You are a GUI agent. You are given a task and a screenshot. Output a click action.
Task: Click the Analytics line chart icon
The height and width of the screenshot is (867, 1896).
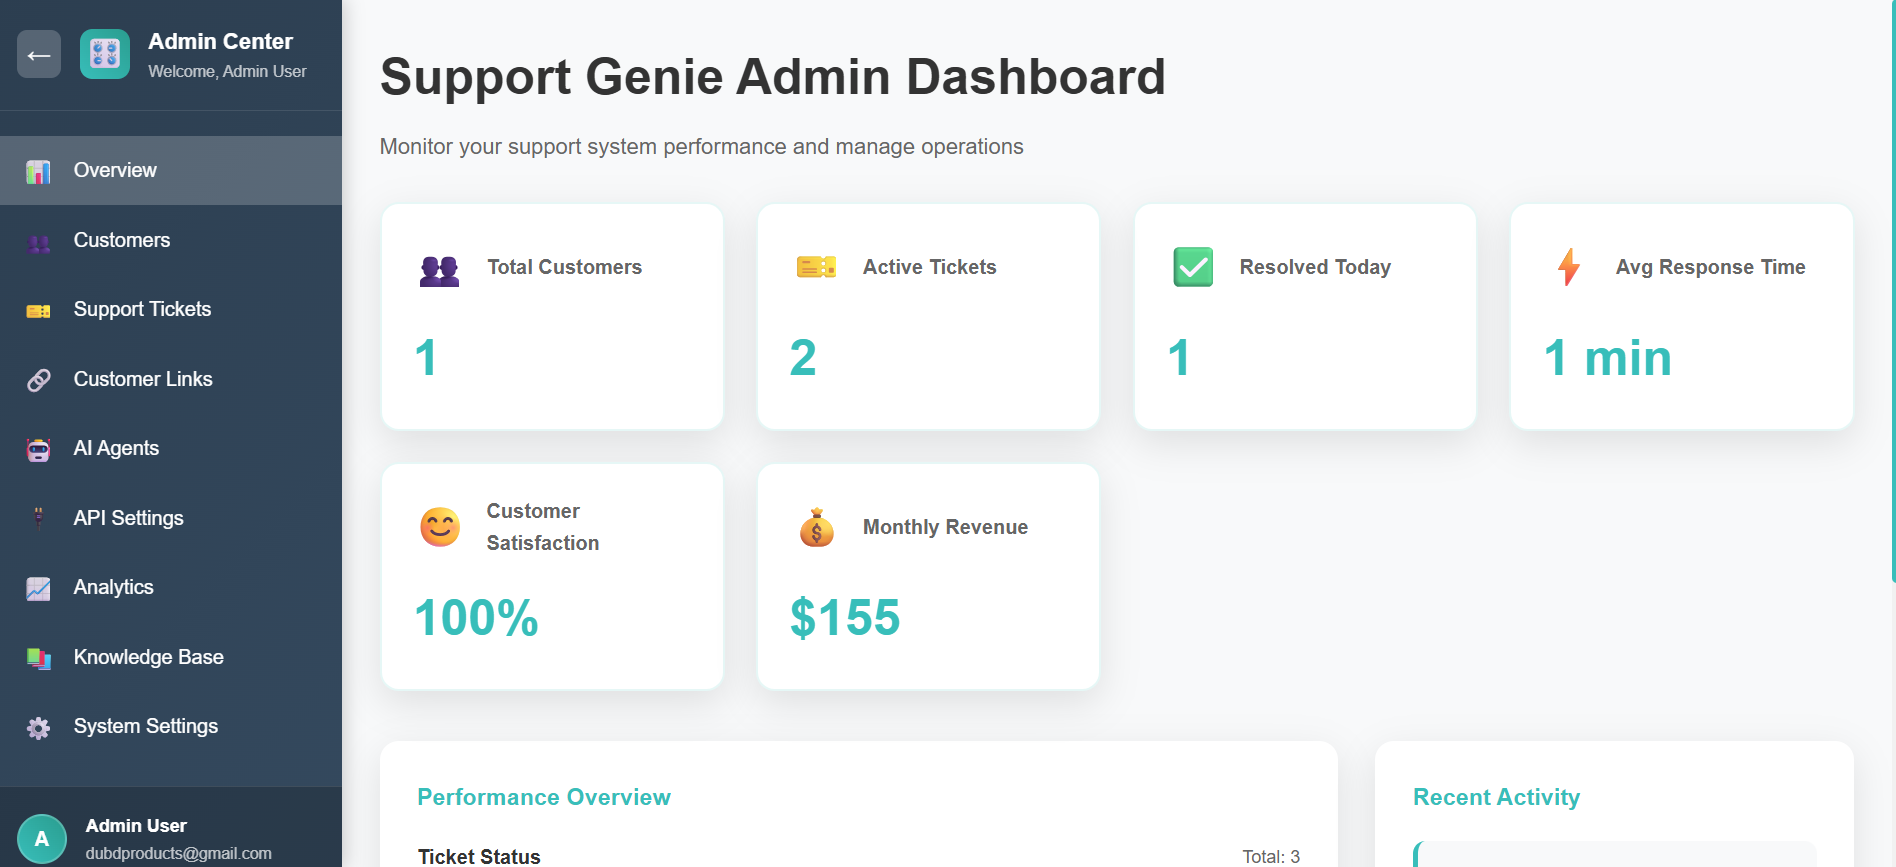(x=38, y=589)
